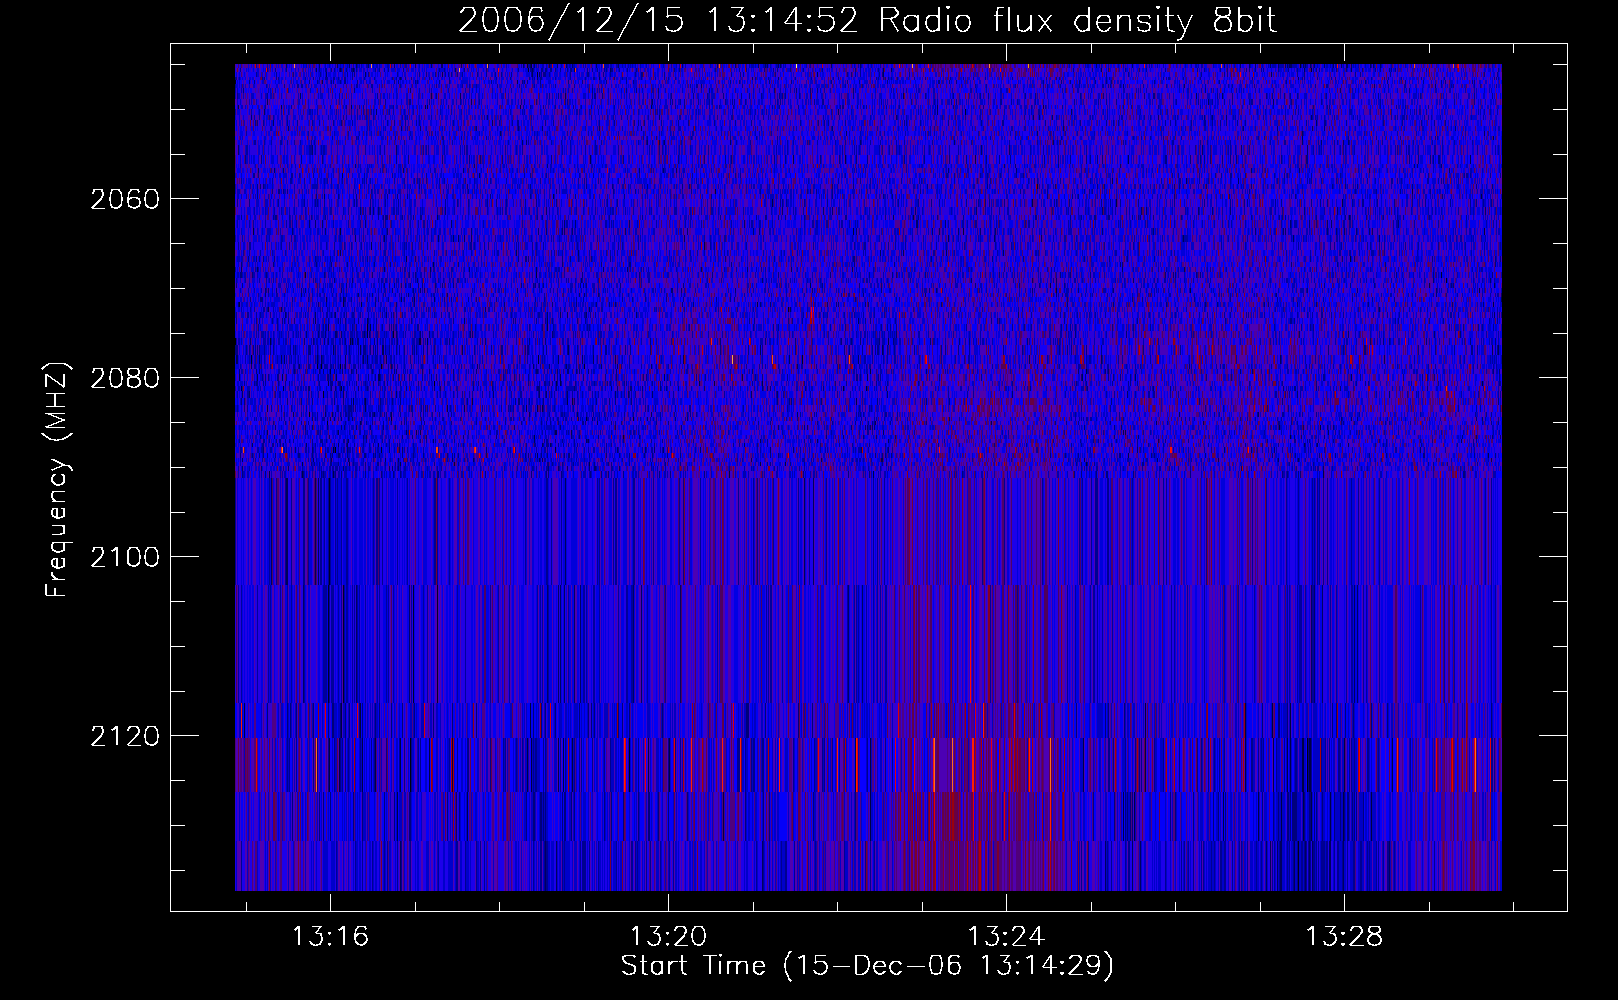Click the 13:24 time tick label
Viewport: 1618px width, 1000px height.
(x=1006, y=936)
